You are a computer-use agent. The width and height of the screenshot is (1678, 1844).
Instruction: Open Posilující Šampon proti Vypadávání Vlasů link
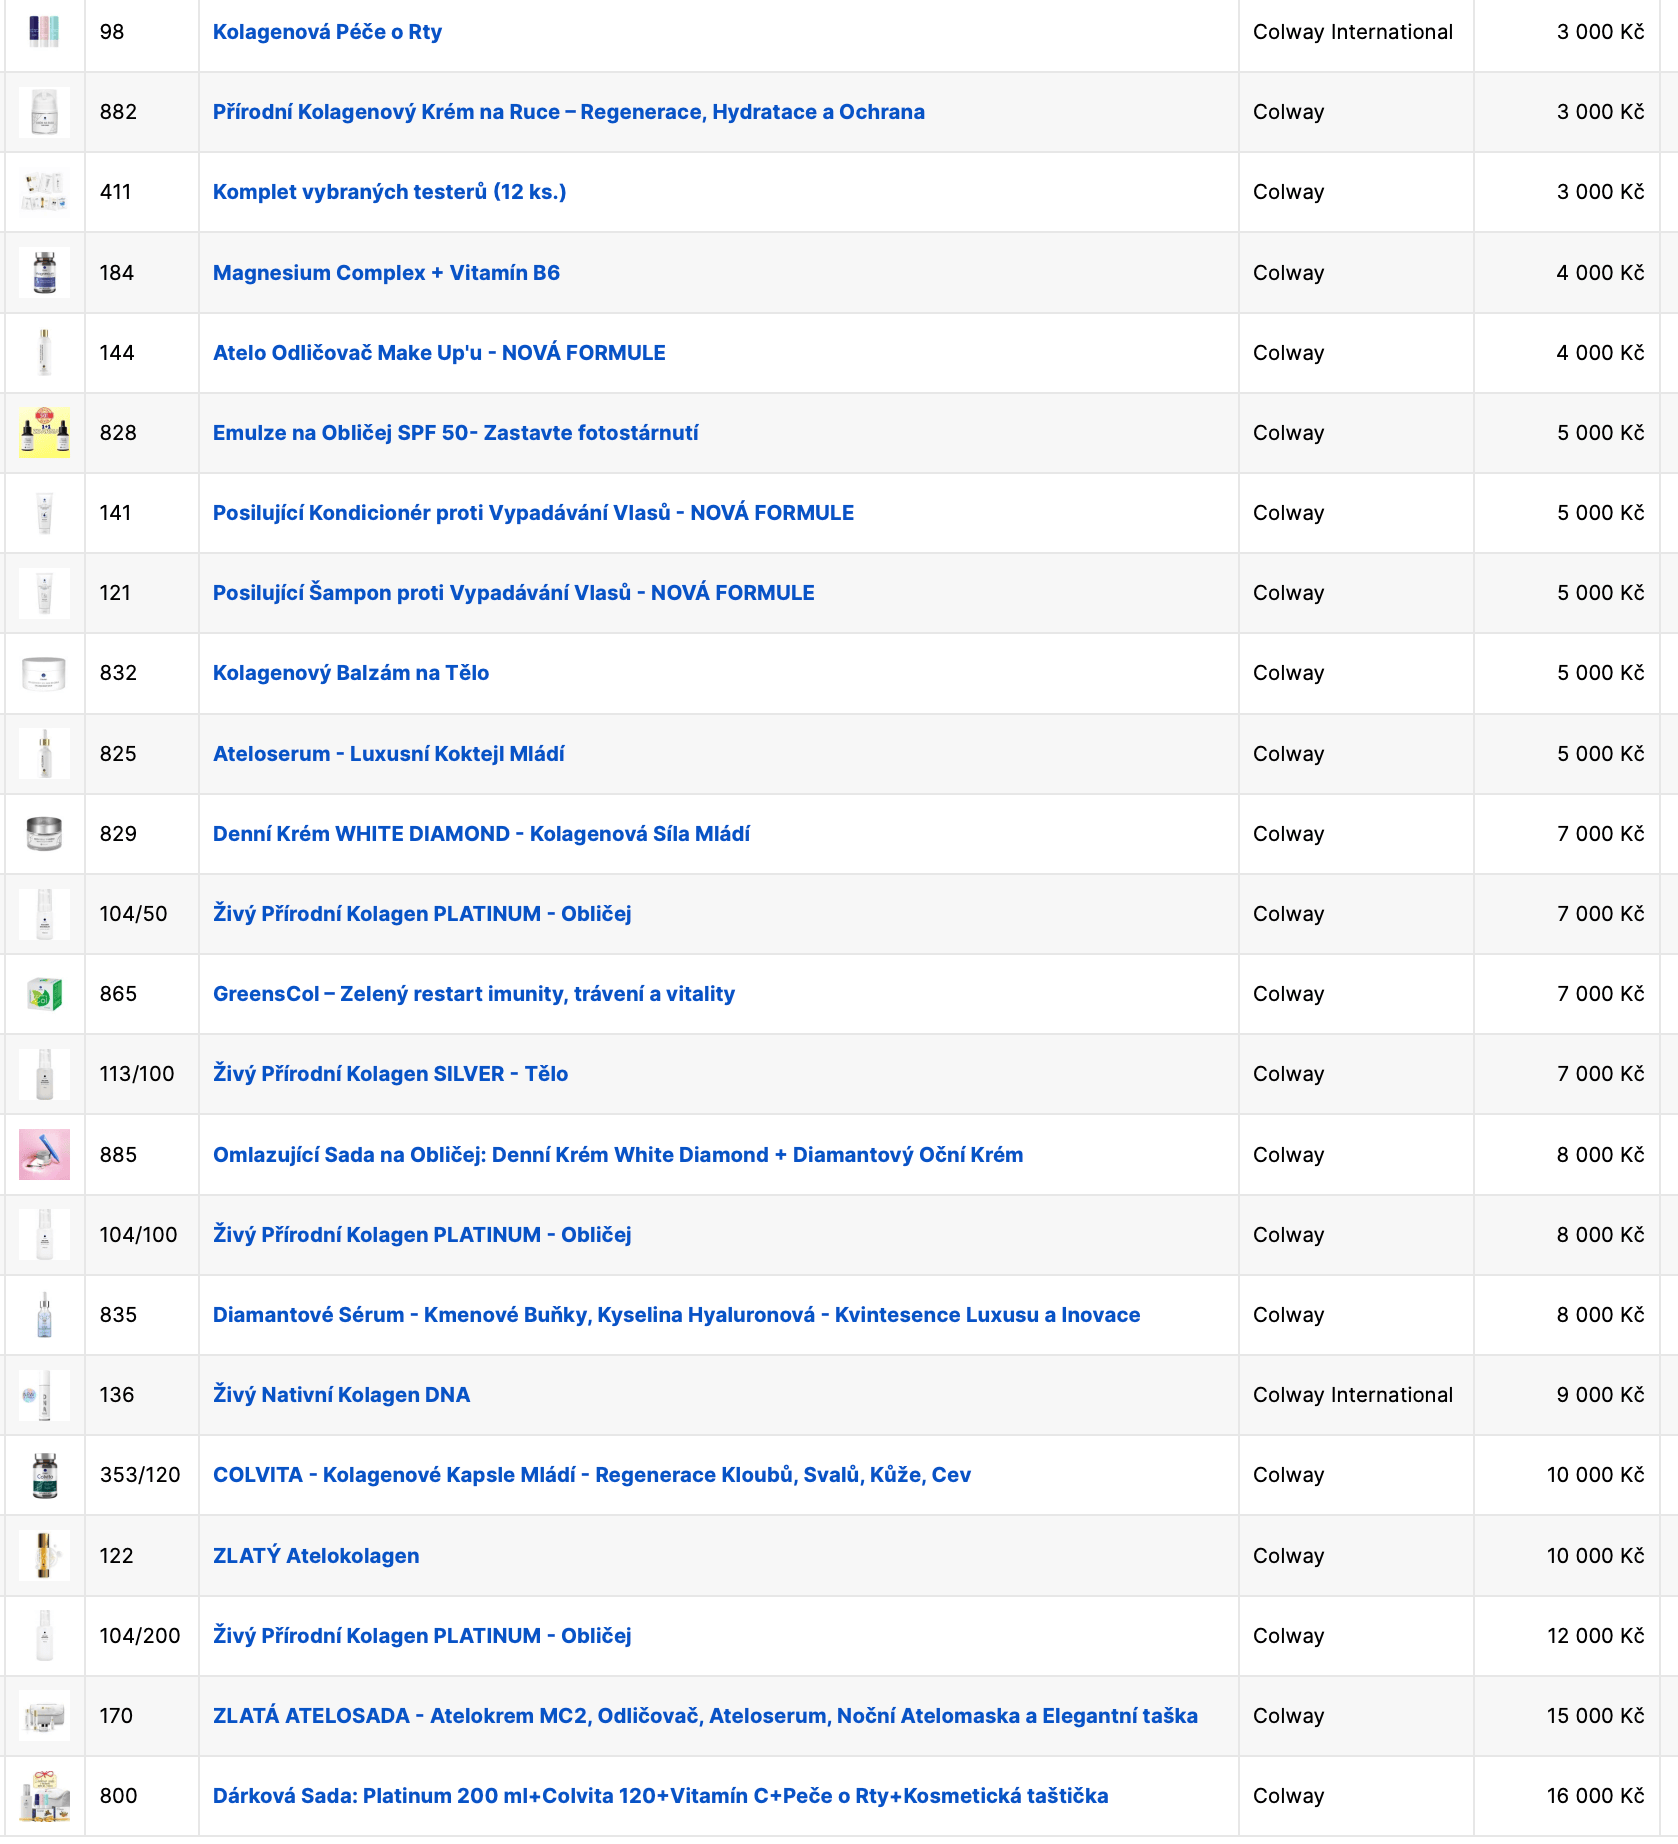pyautogui.click(x=513, y=593)
